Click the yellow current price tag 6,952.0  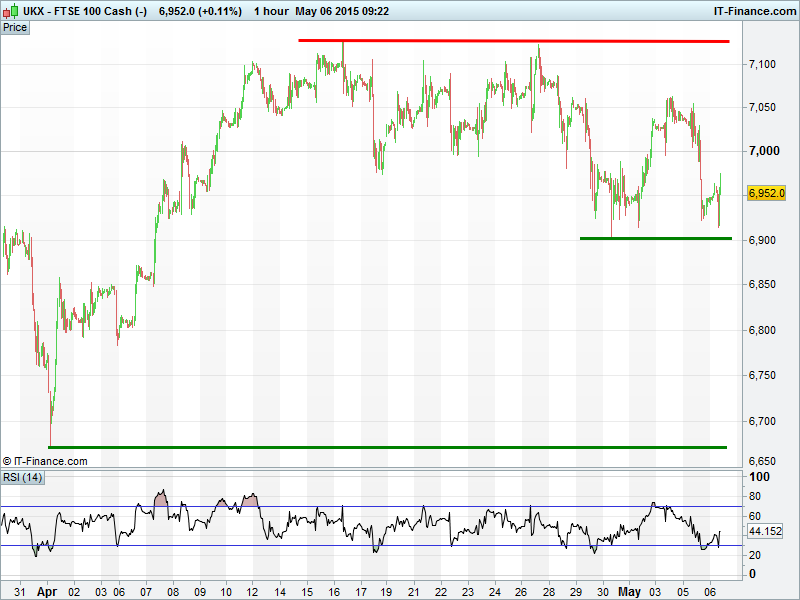[x=767, y=193]
